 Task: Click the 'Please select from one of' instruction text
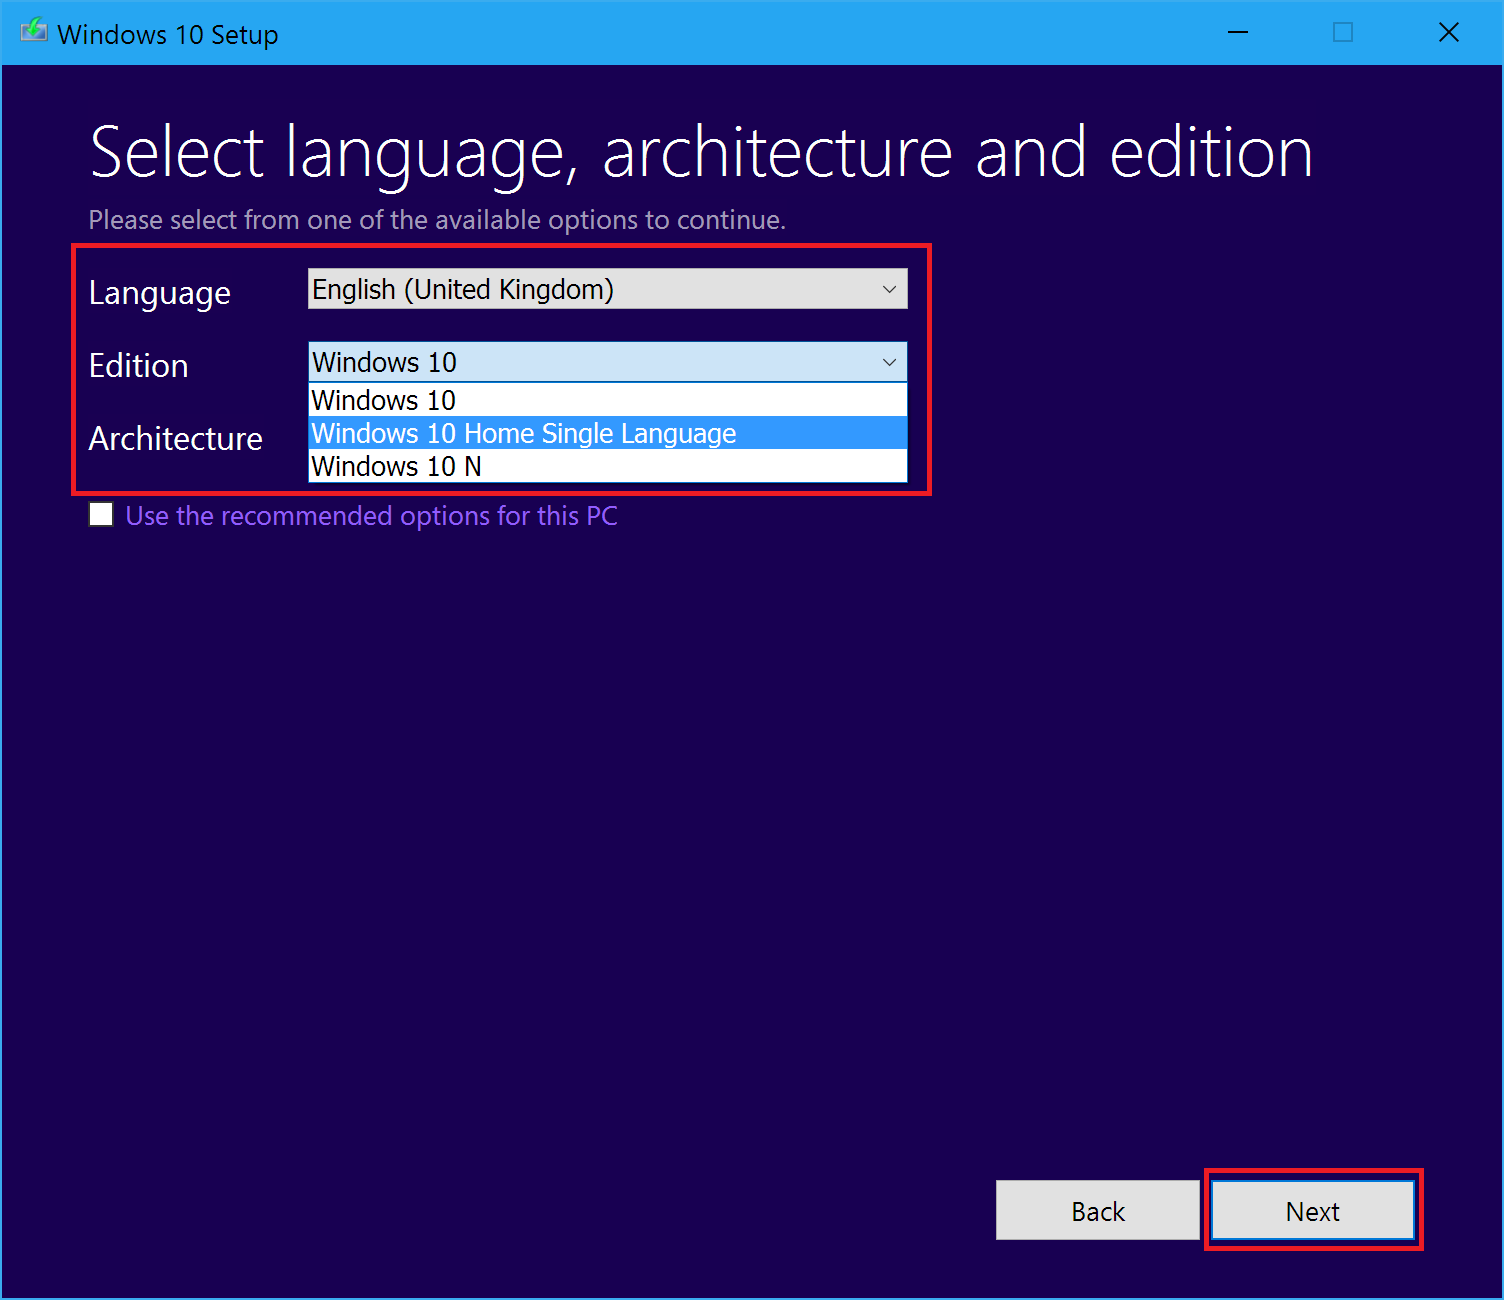pyautogui.click(x=437, y=220)
